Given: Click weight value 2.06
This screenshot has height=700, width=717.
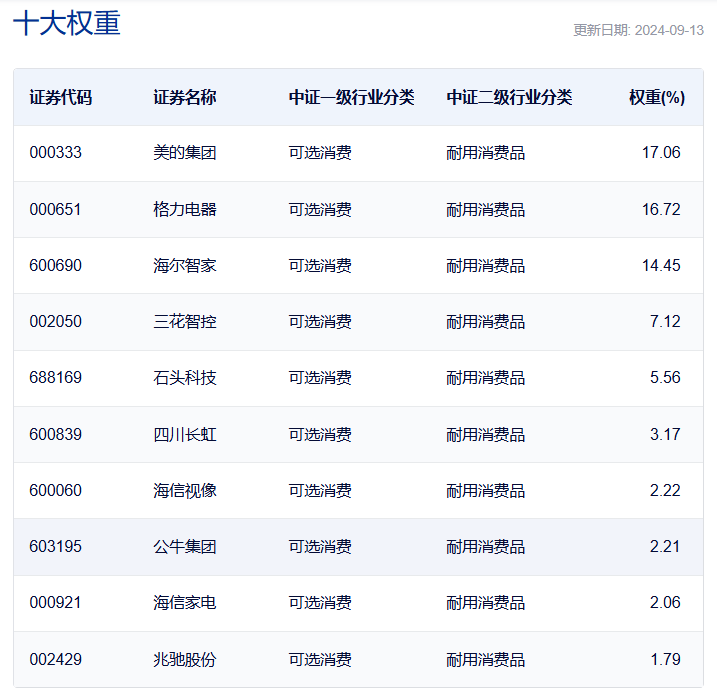Looking at the screenshot, I should (665, 602).
